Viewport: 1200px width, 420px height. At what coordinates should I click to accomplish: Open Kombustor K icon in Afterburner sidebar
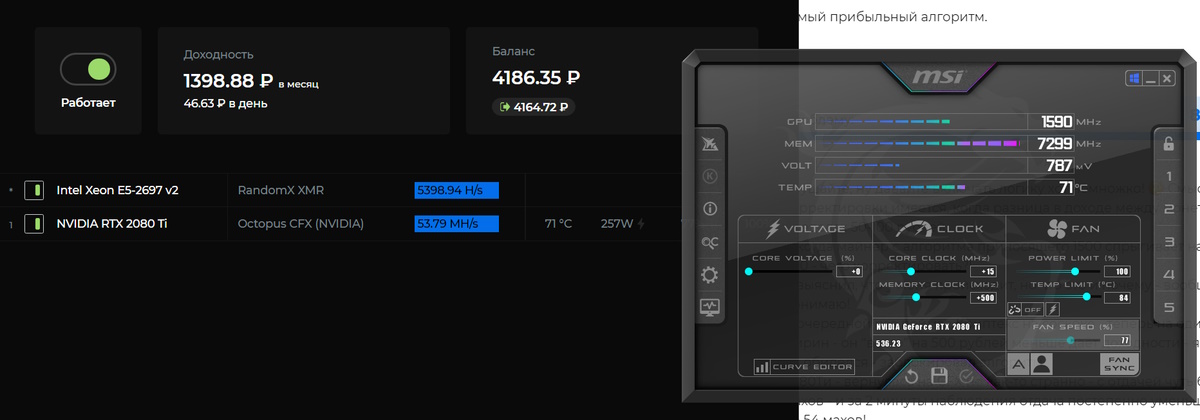pos(710,176)
